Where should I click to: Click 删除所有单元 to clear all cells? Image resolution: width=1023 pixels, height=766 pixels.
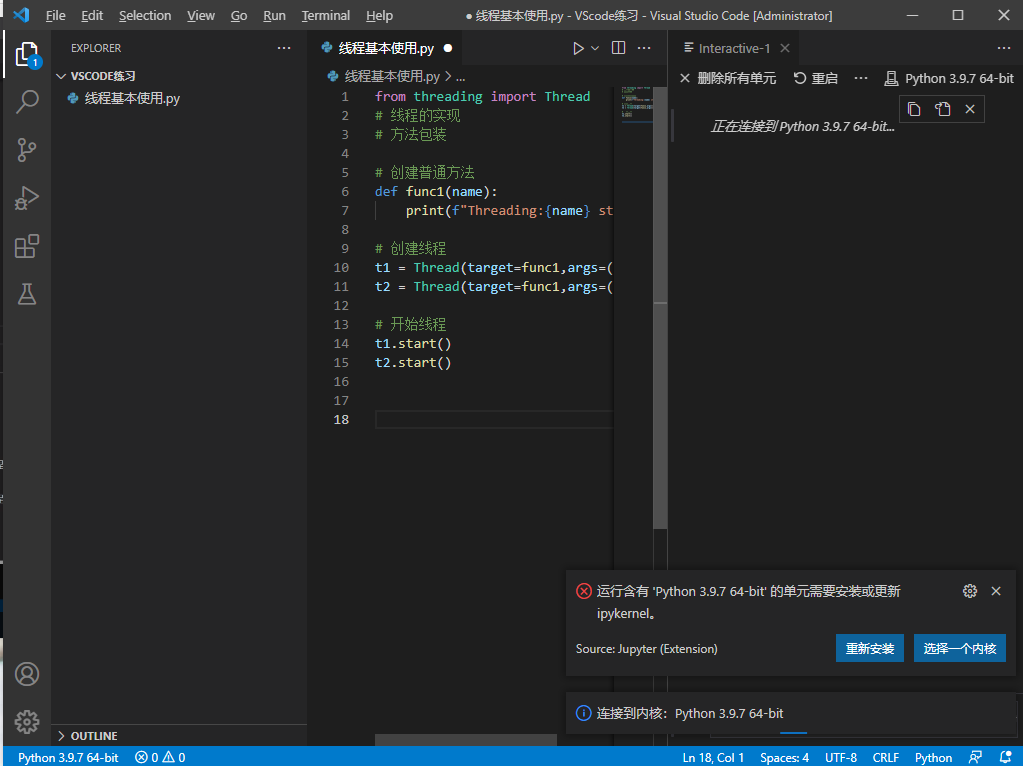727,78
